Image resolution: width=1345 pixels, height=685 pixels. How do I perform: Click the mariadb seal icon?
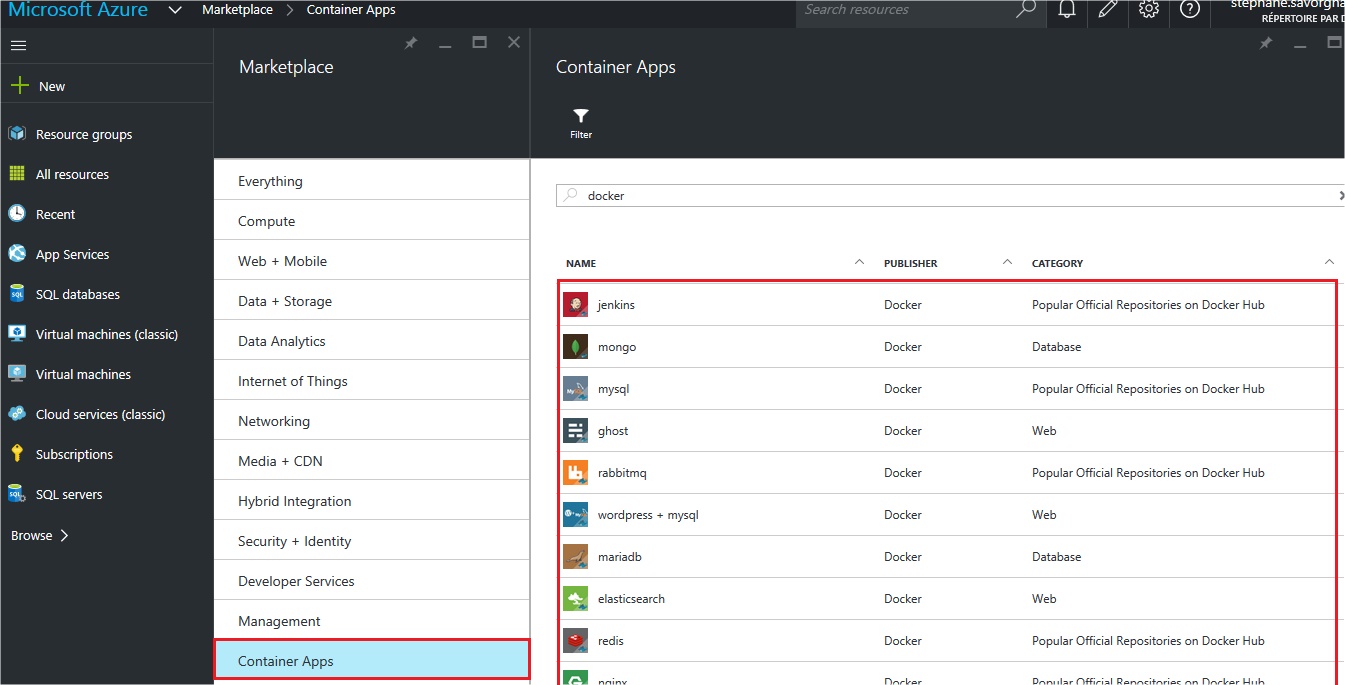point(575,557)
